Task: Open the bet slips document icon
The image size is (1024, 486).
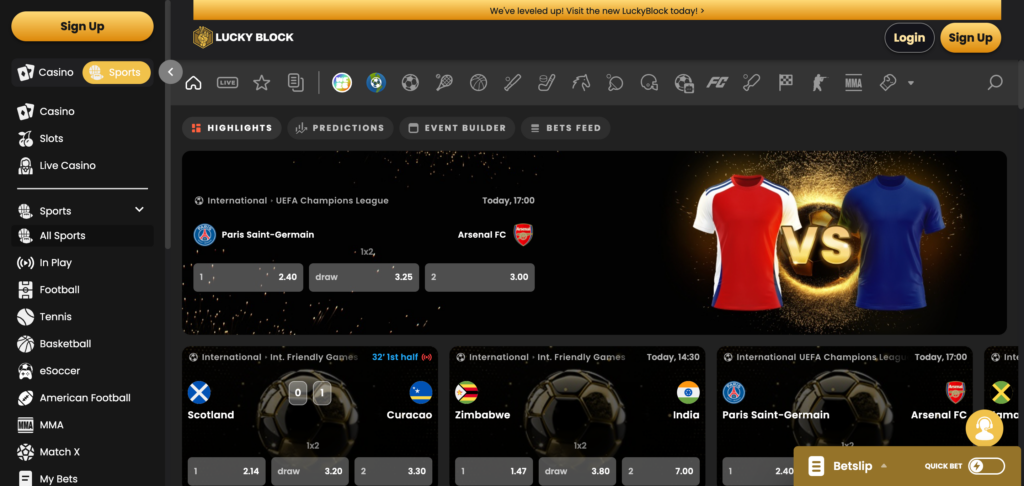Action: (296, 83)
